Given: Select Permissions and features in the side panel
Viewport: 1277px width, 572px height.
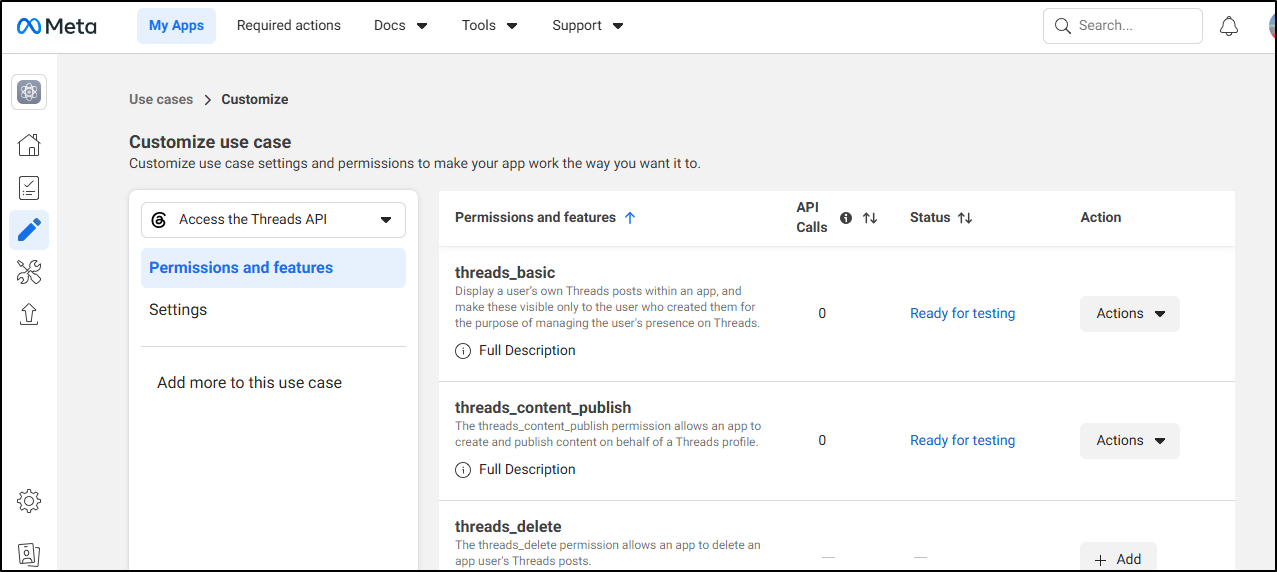Looking at the screenshot, I should [273, 268].
